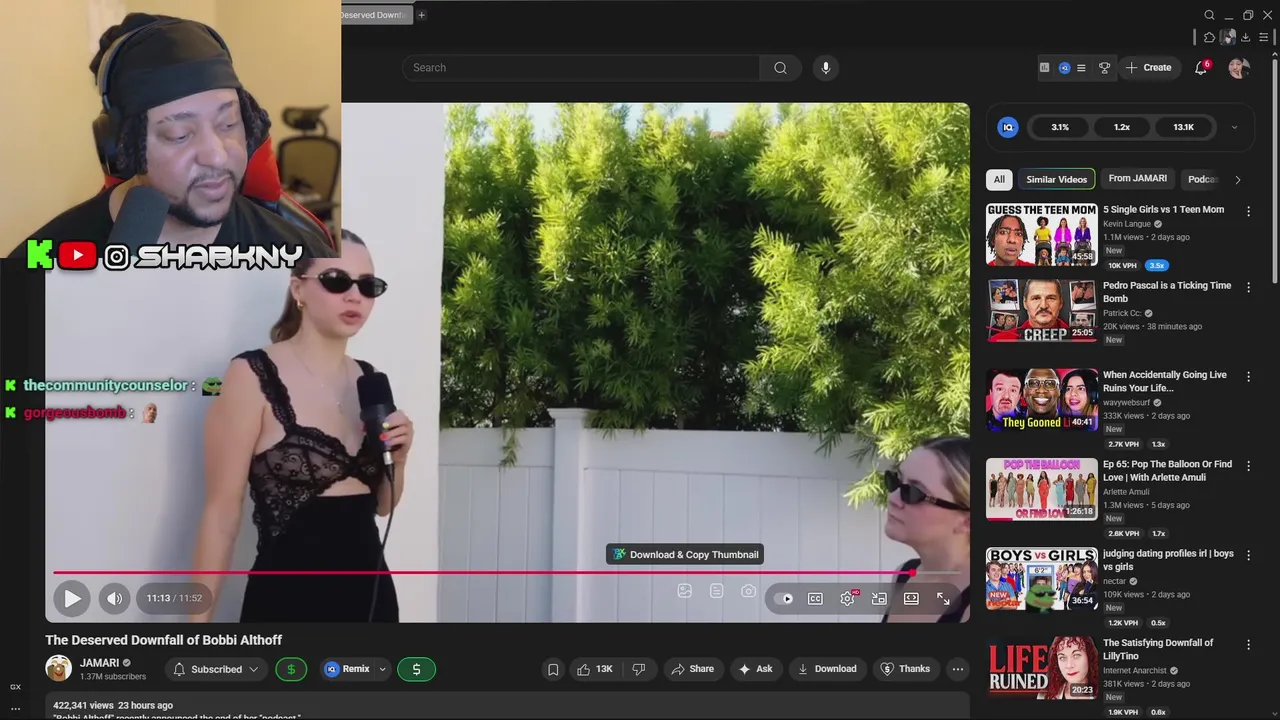Open the transcript notes icon in player
This screenshot has width=1280, height=720.
(716, 591)
